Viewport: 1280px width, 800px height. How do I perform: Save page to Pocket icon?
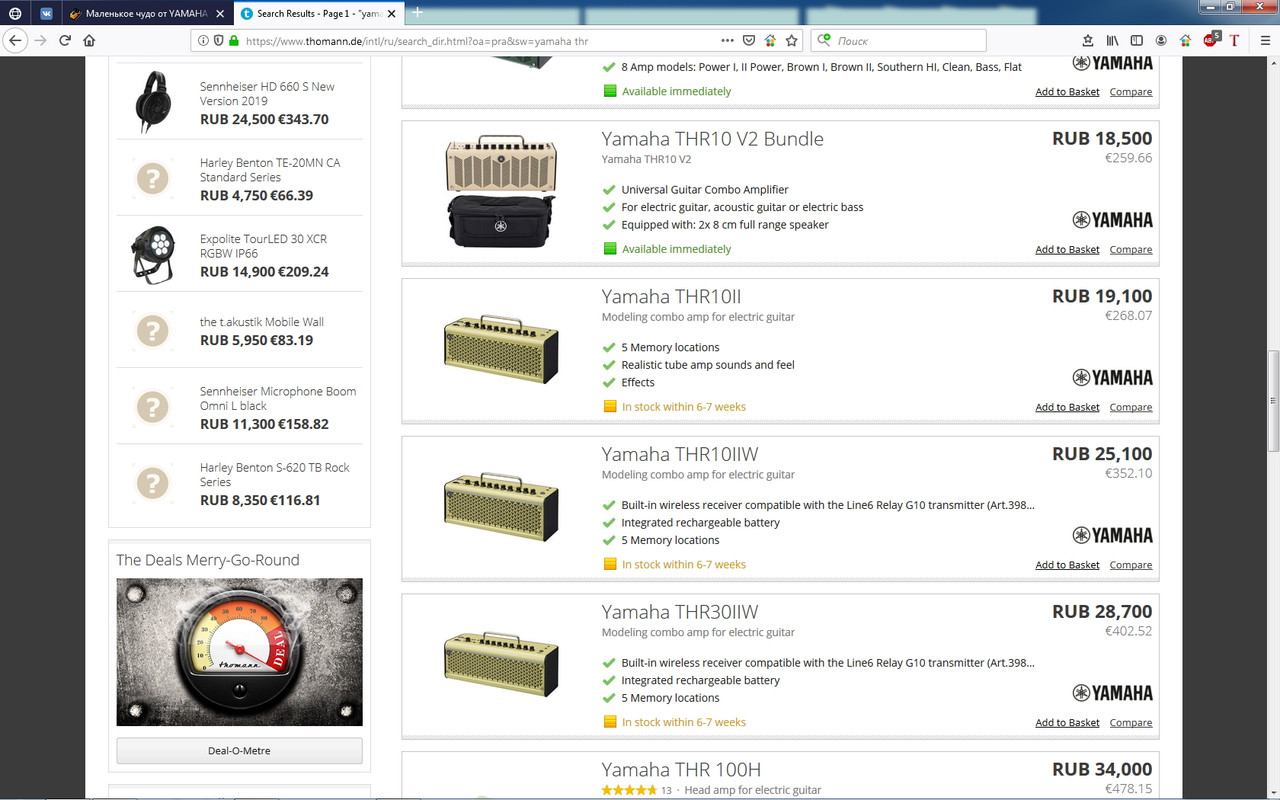pyautogui.click(x=749, y=41)
